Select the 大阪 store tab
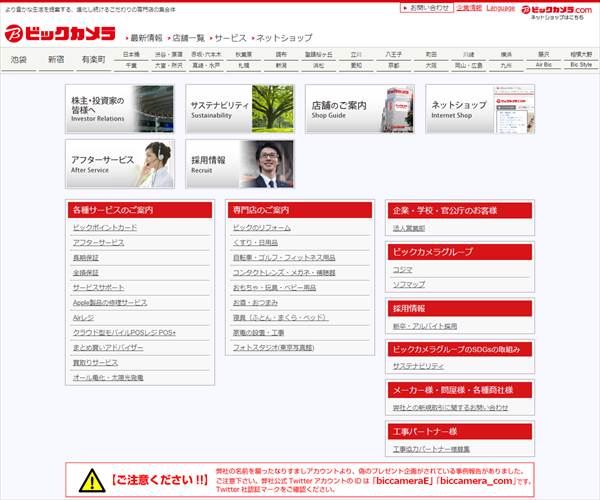The image size is (600, 500). [431, 65]
